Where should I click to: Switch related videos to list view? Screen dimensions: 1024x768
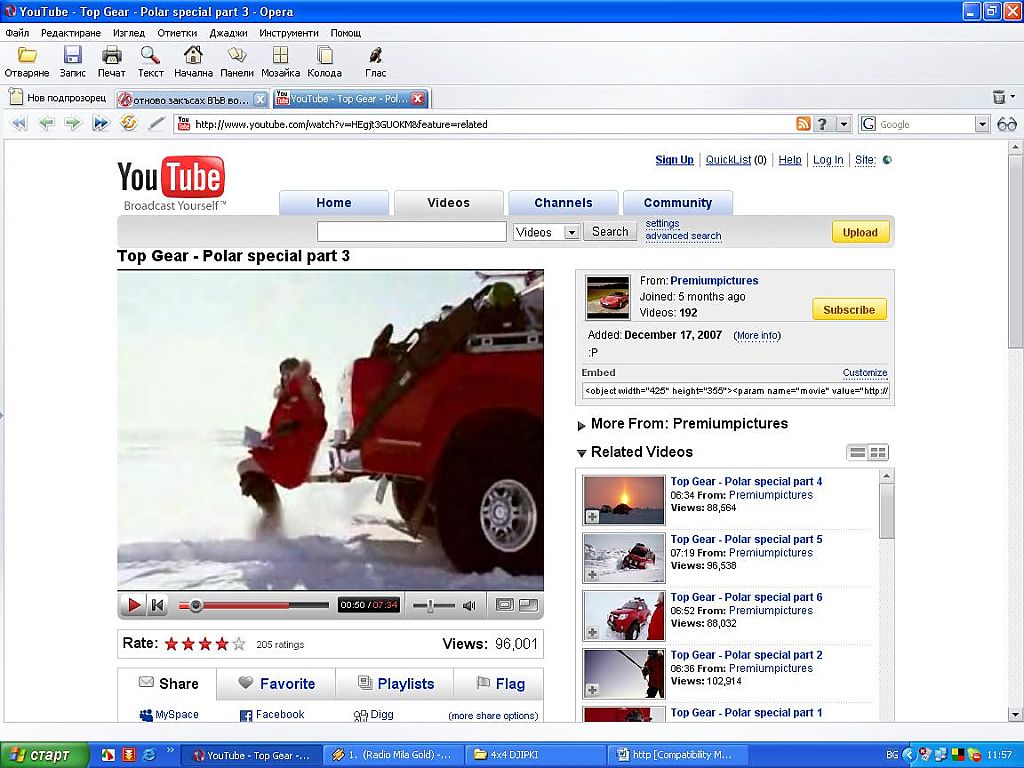click(x=857, y=453)
